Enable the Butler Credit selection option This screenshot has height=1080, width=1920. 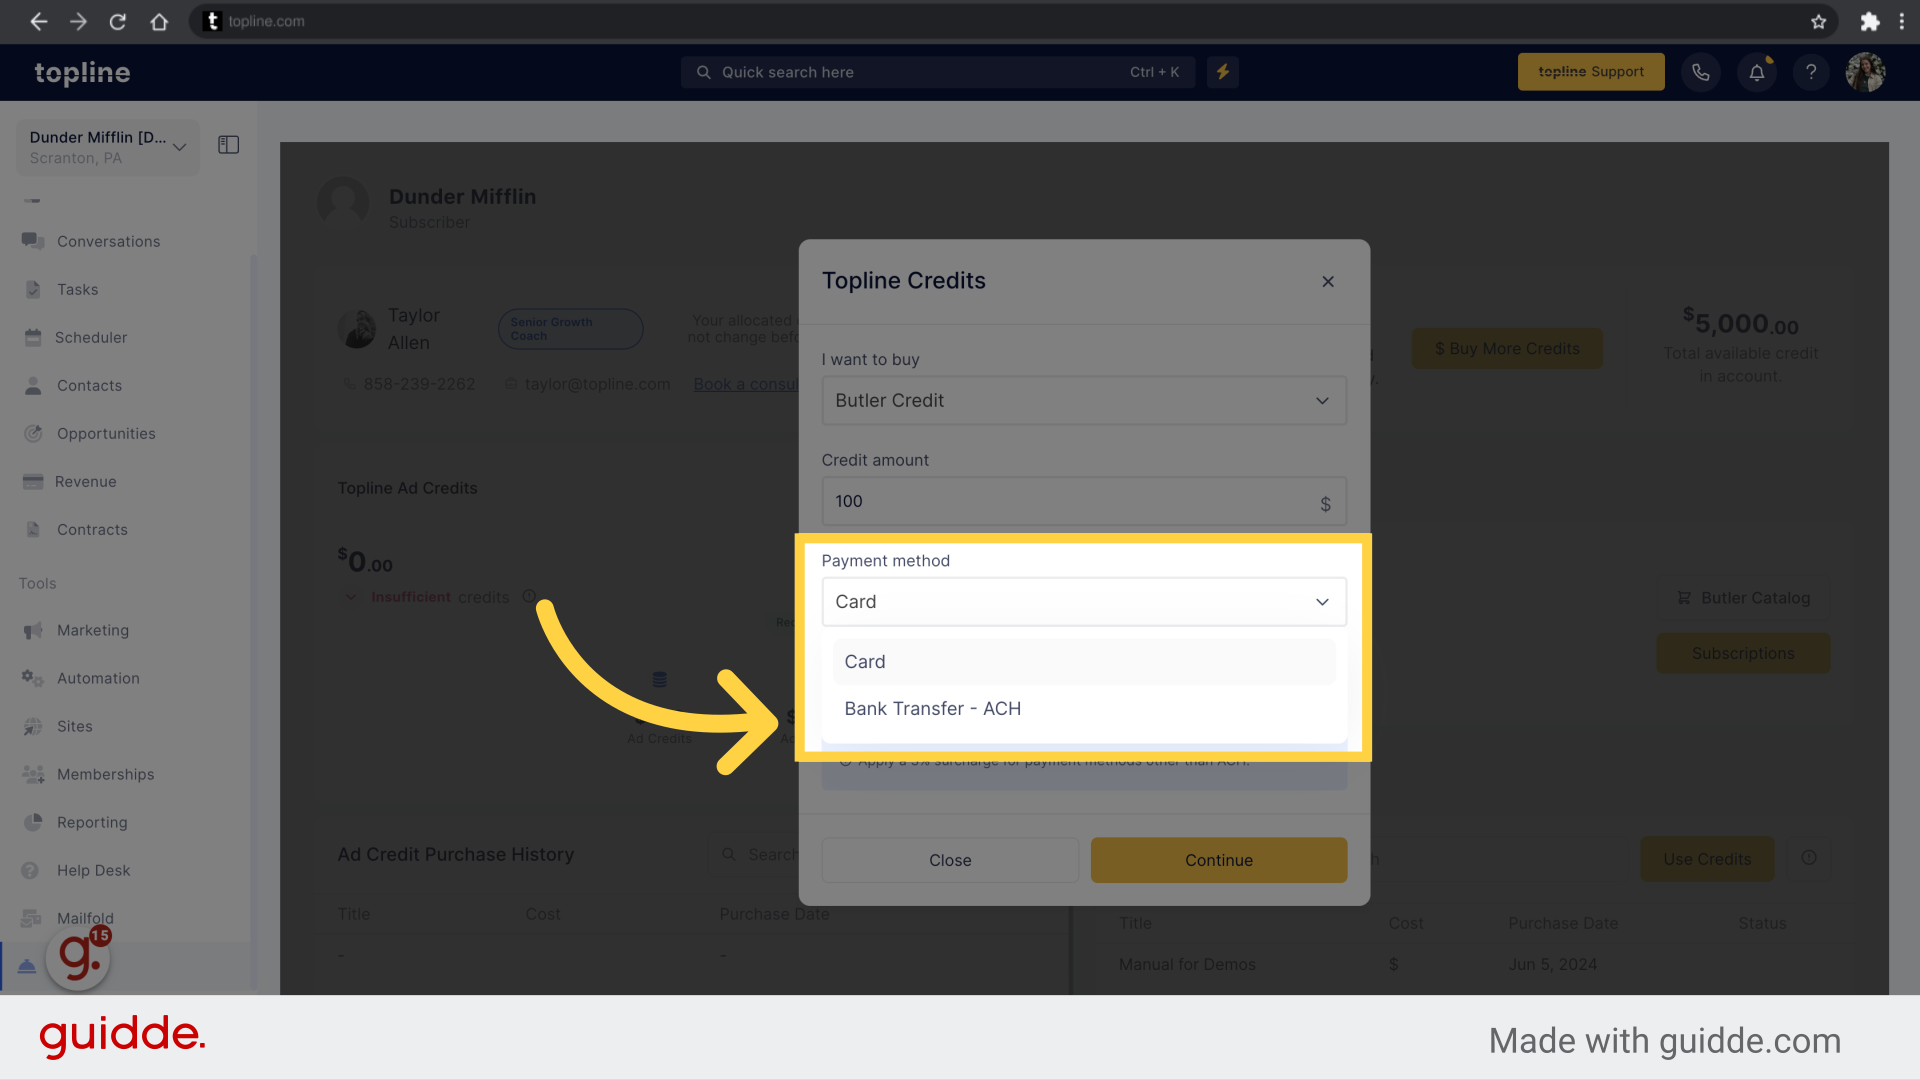point(1083,400)
